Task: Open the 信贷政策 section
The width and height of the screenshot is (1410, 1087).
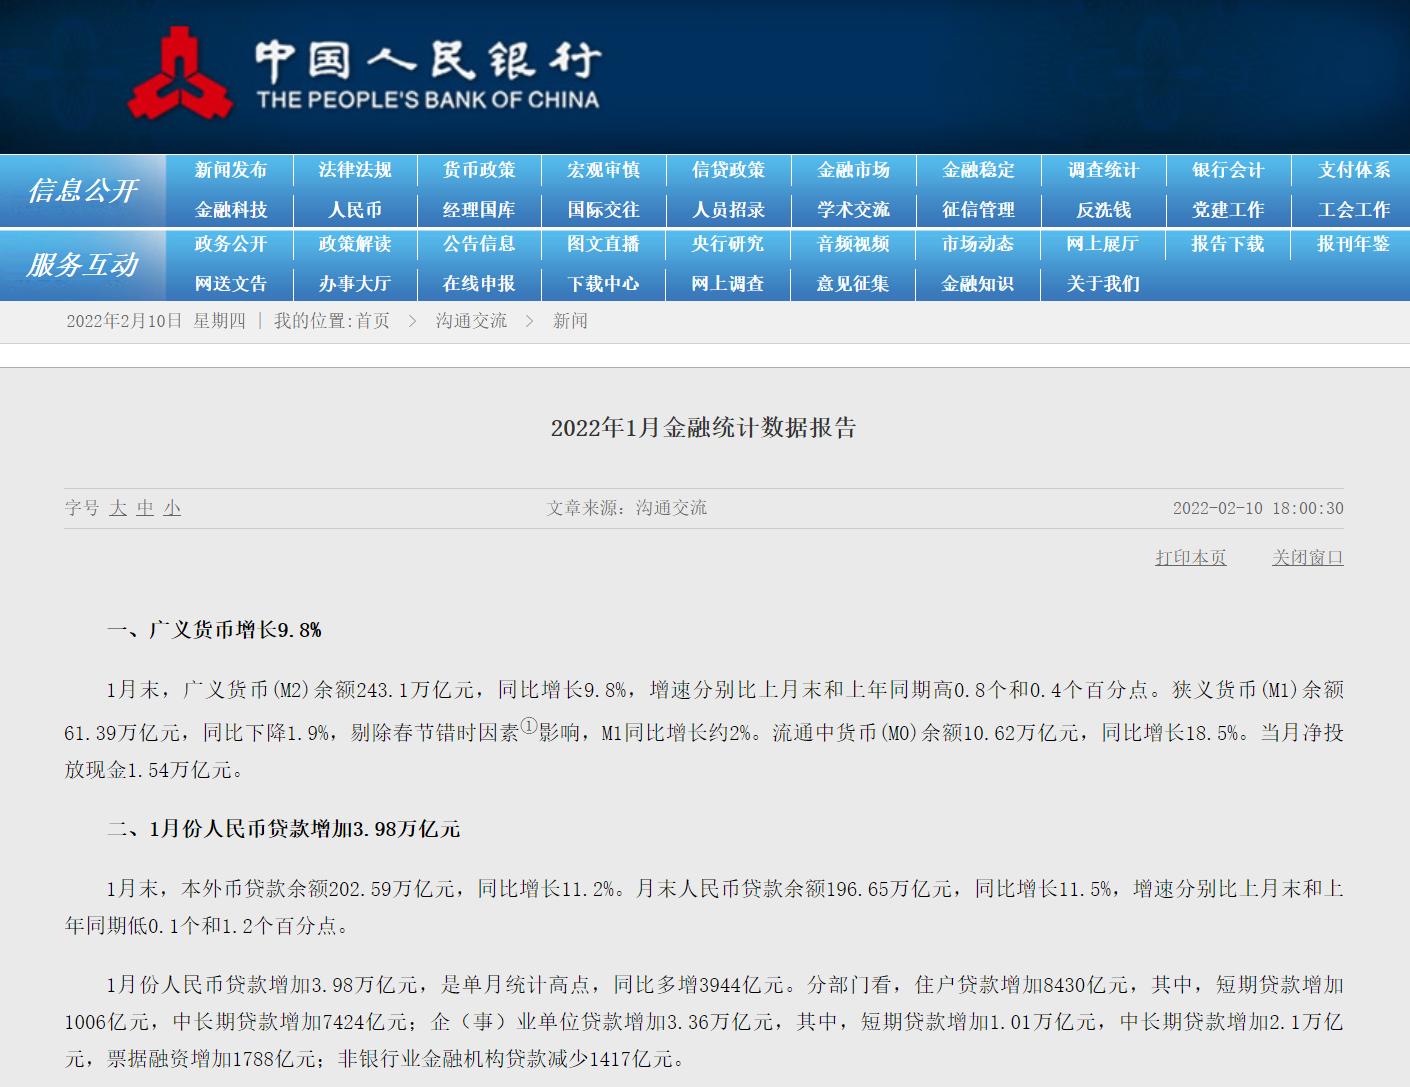Action: pyautogui.click(x=729, y=170)
